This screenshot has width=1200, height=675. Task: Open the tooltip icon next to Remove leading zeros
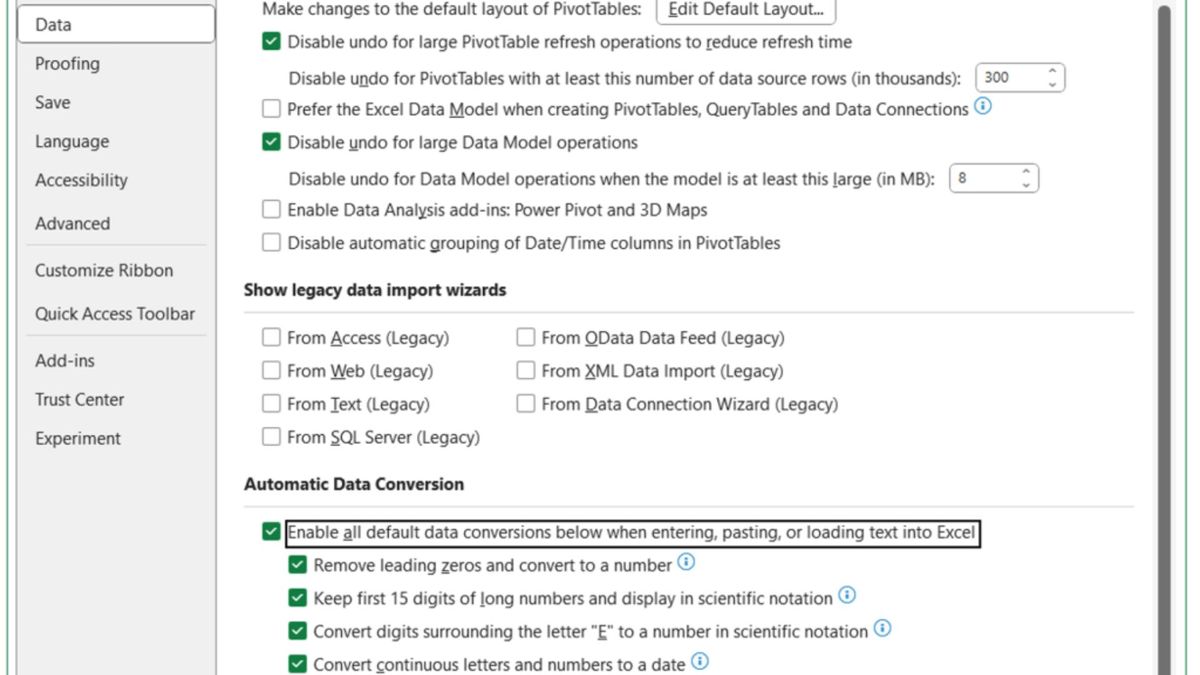[686, 563]
